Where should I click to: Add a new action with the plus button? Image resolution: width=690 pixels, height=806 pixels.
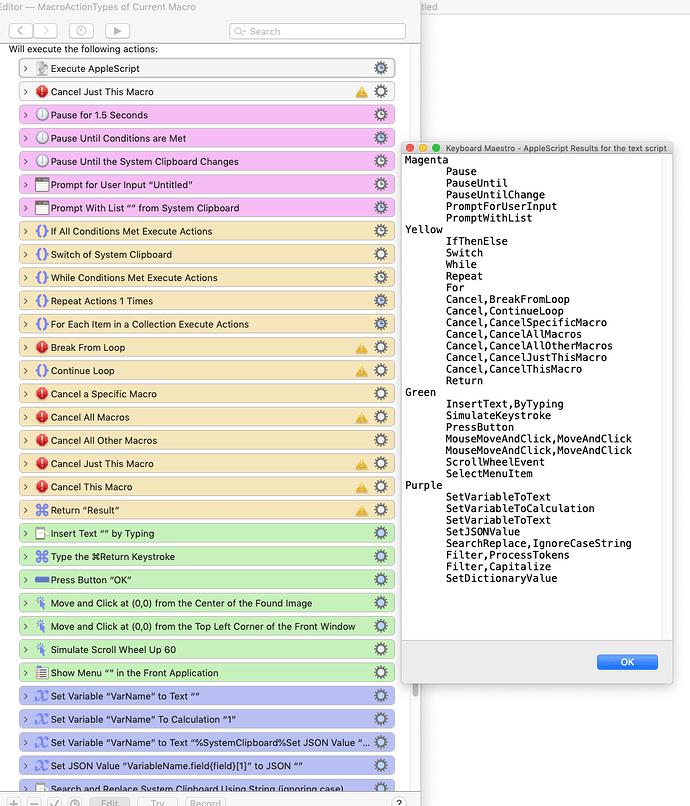pos(14,802)
